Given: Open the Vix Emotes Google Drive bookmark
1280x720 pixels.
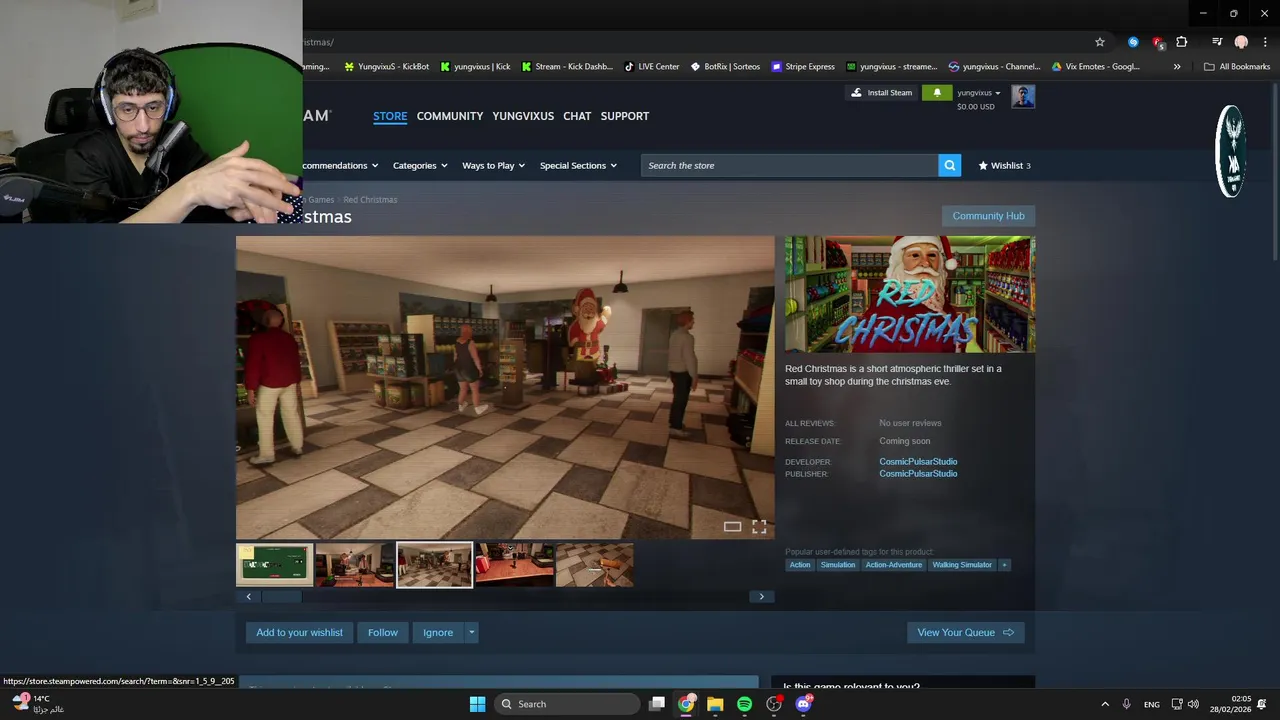Looking at the screenshot, I should pyautogui.click(x=1095, y=67).
